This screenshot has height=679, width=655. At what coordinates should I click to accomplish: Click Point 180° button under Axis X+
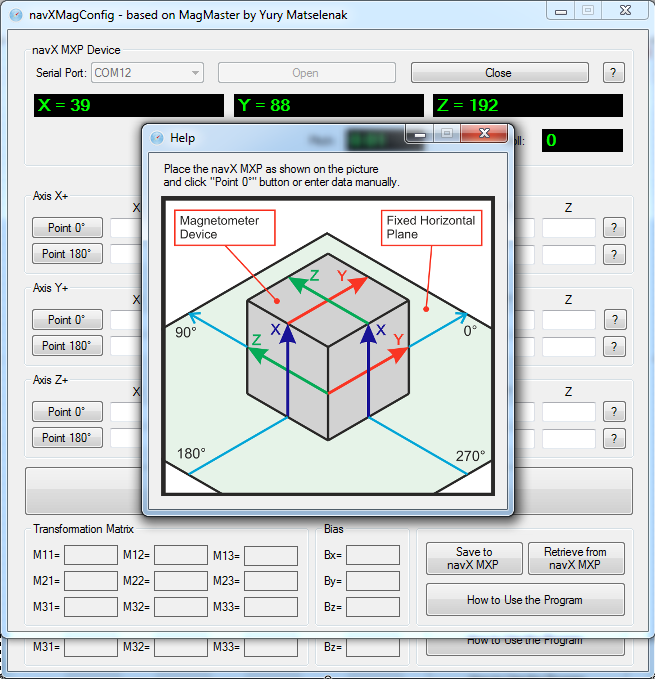tap(67, 254)
